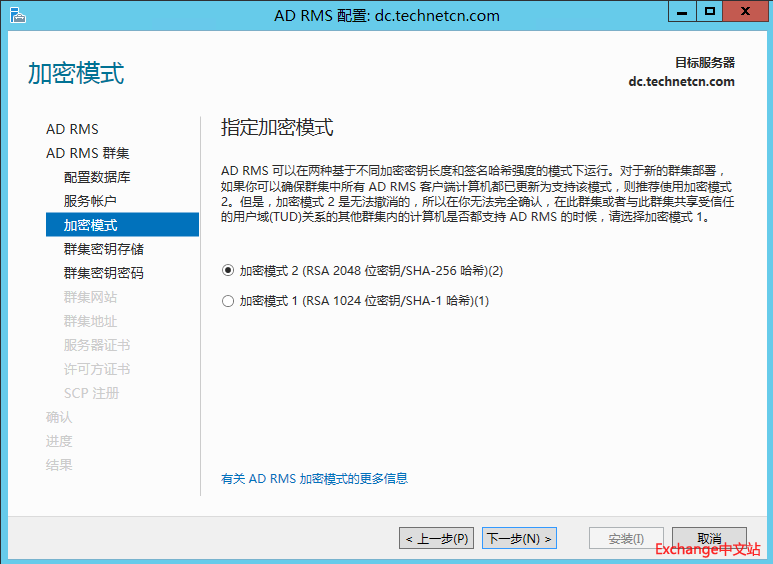Click the disabled 安装(I) install button

tap(626, 539)
